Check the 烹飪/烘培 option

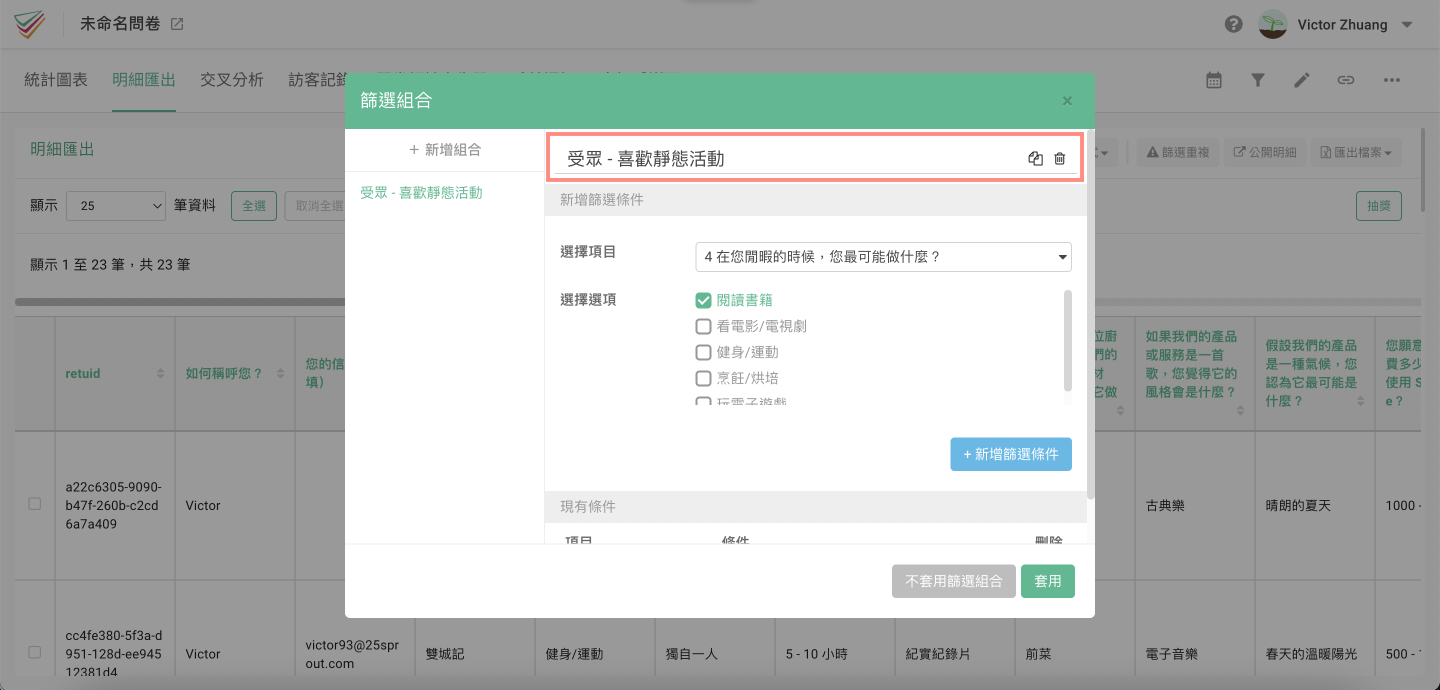(x=703, y=378)
